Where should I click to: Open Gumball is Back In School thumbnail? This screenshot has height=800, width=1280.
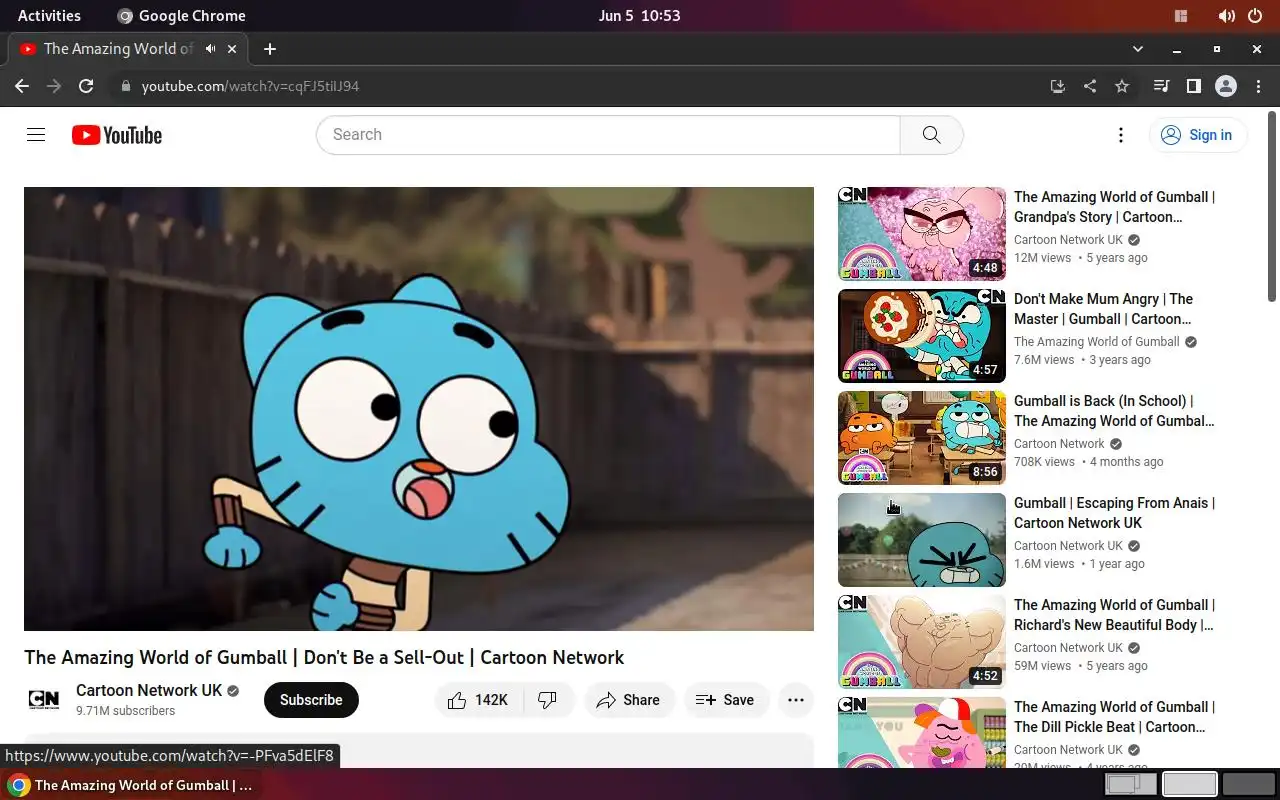pyautogui.click(x=922, y=438)
